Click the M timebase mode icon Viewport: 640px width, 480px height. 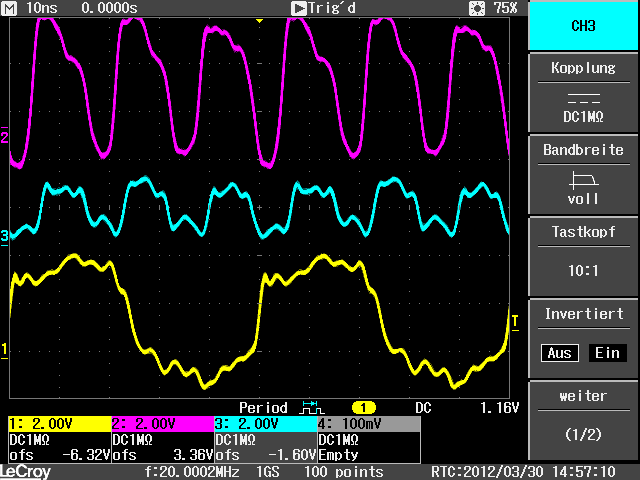point(9,8)
